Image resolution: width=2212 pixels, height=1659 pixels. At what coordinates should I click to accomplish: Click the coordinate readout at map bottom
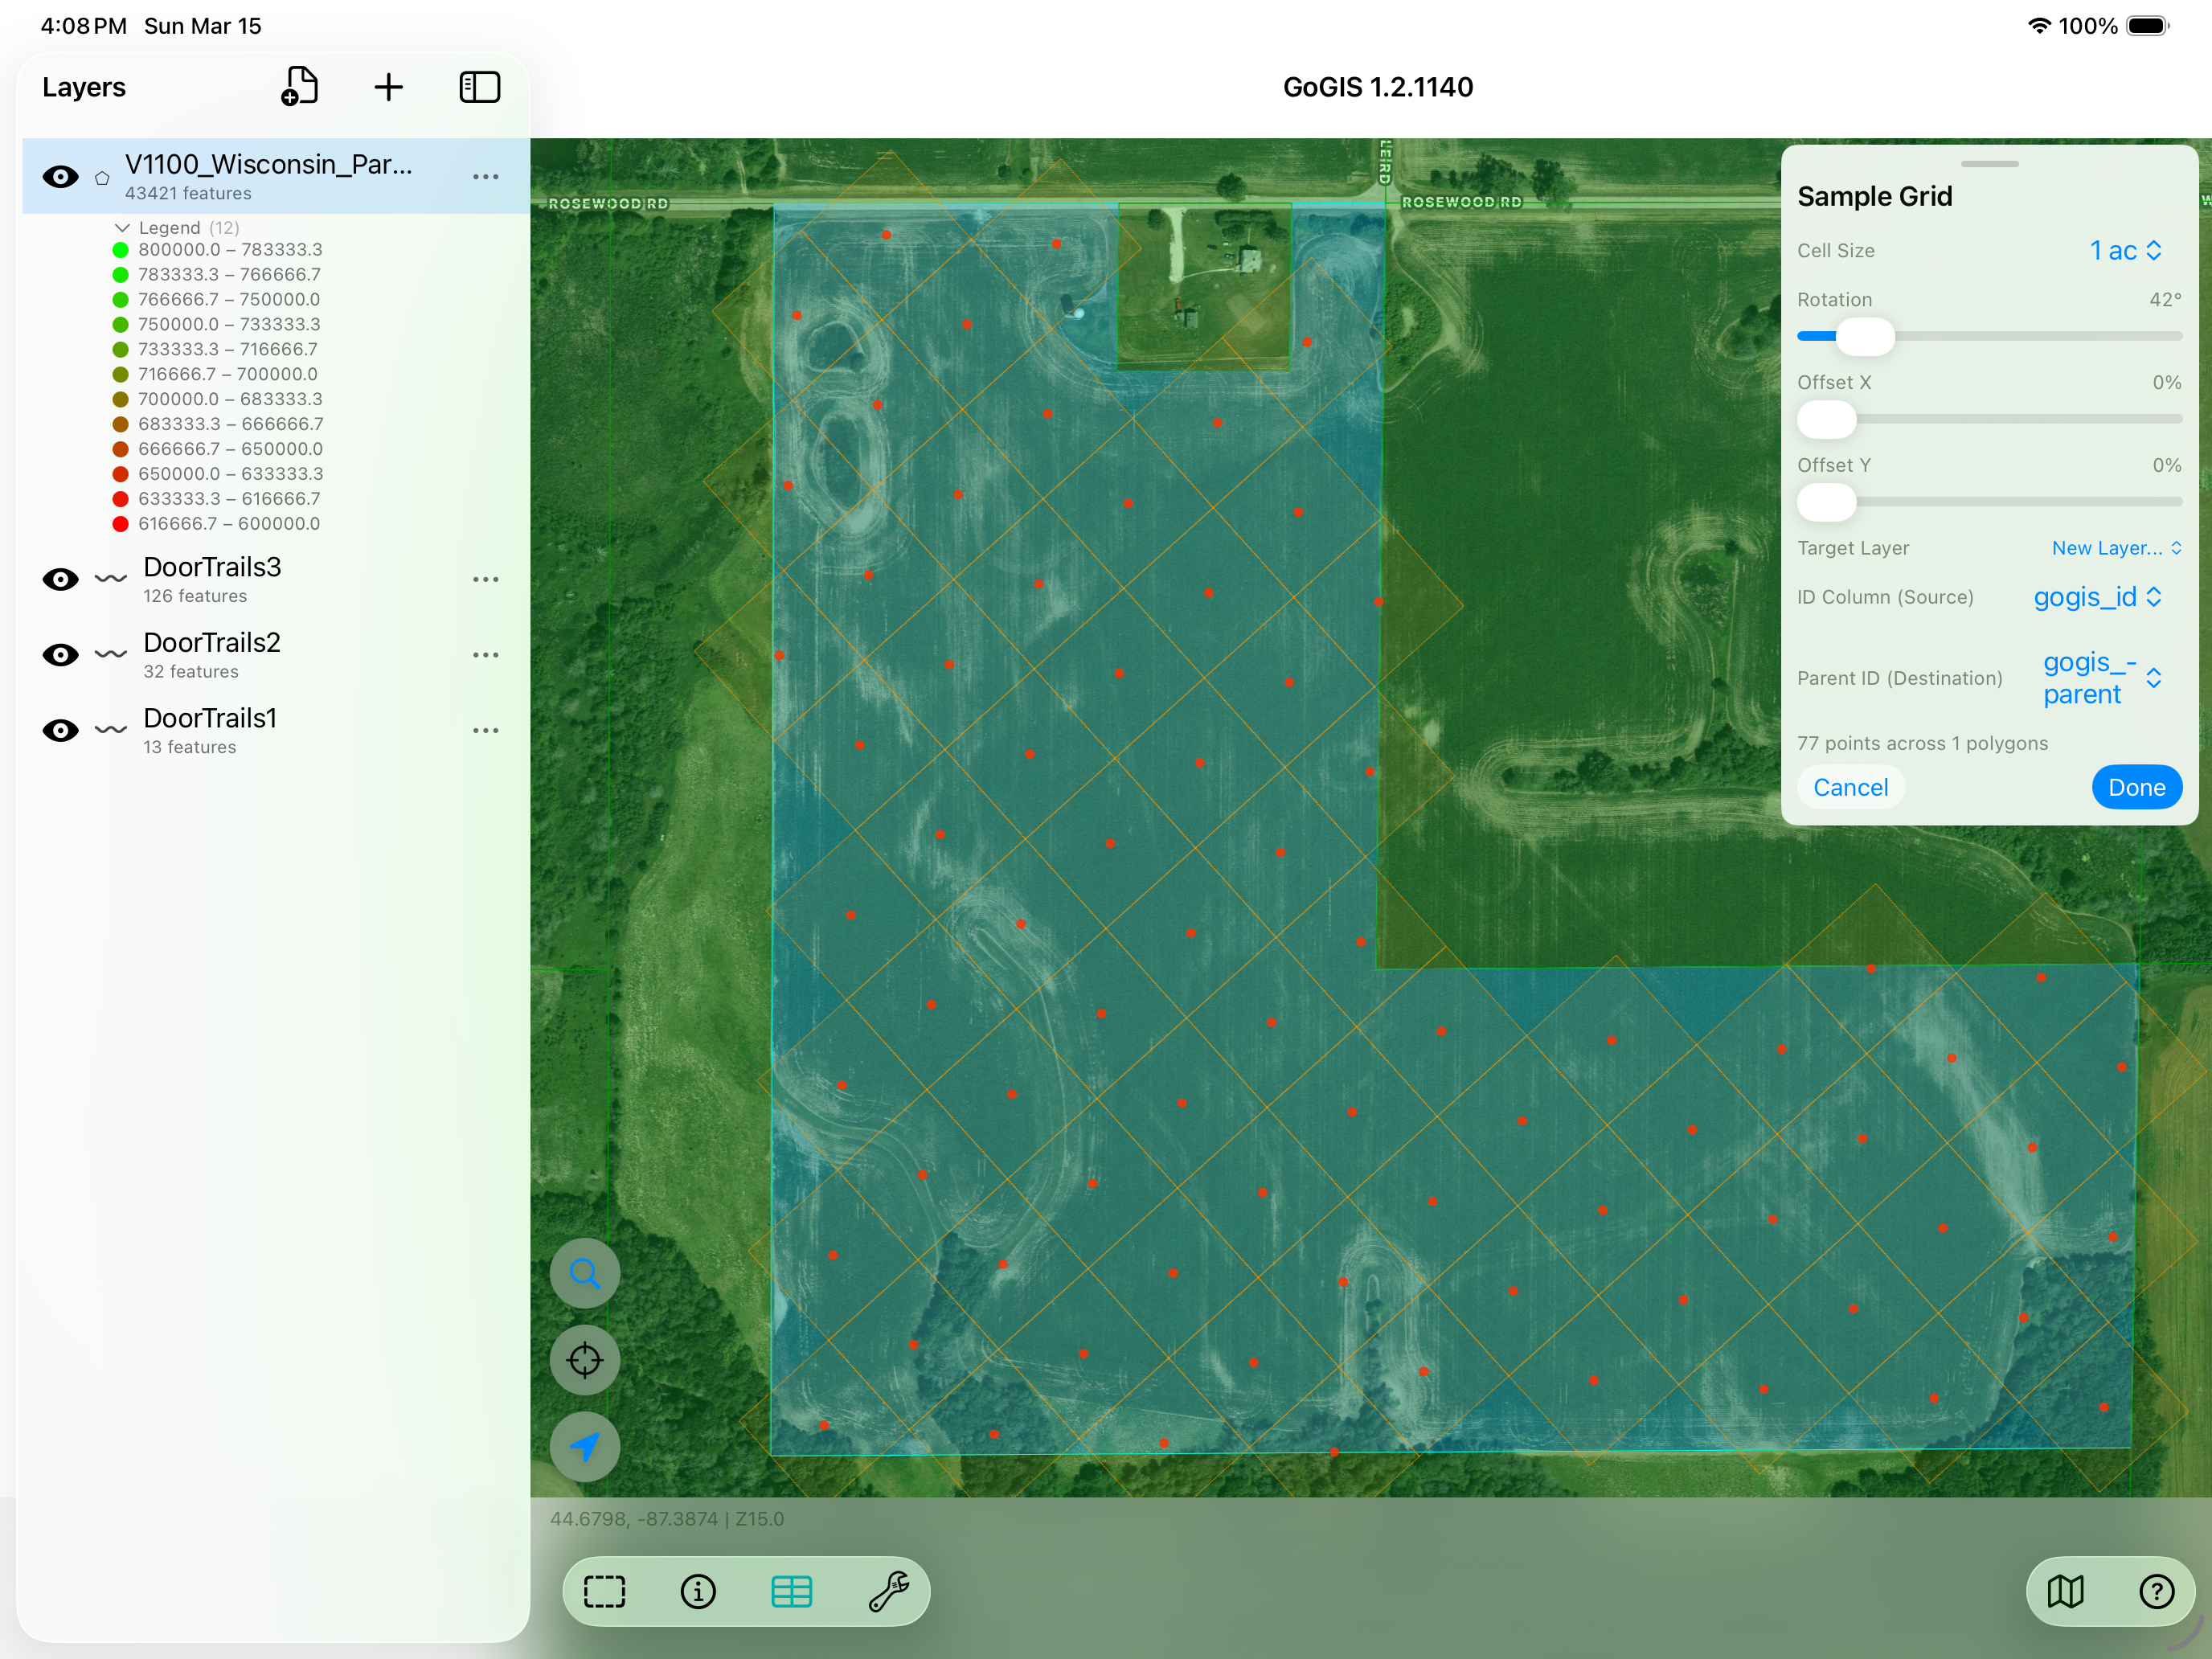(x=667, y=1518)
